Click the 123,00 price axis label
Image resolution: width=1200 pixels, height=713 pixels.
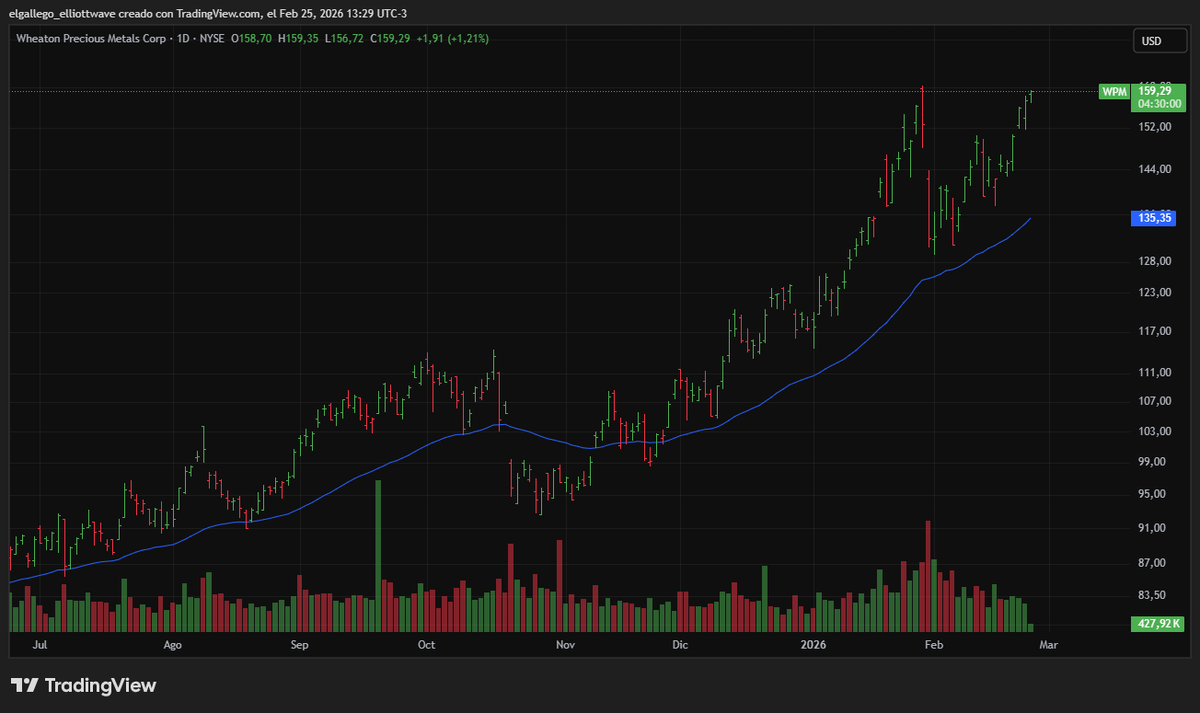click(x=1154, y=293)
